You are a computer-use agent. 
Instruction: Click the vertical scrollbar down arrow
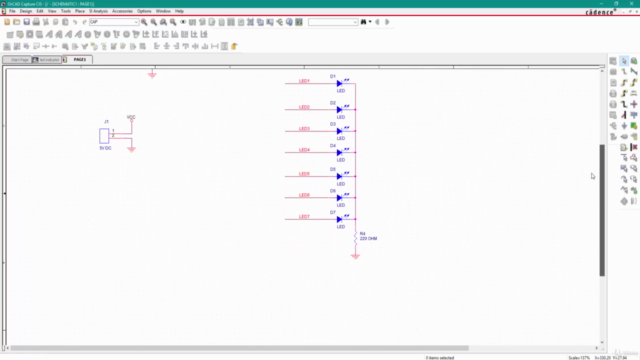602,342
